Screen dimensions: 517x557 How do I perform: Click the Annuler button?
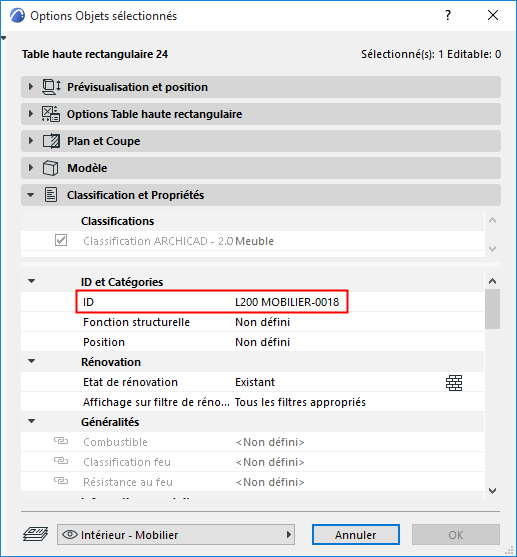pyautogui.click(x=356, y=535)
